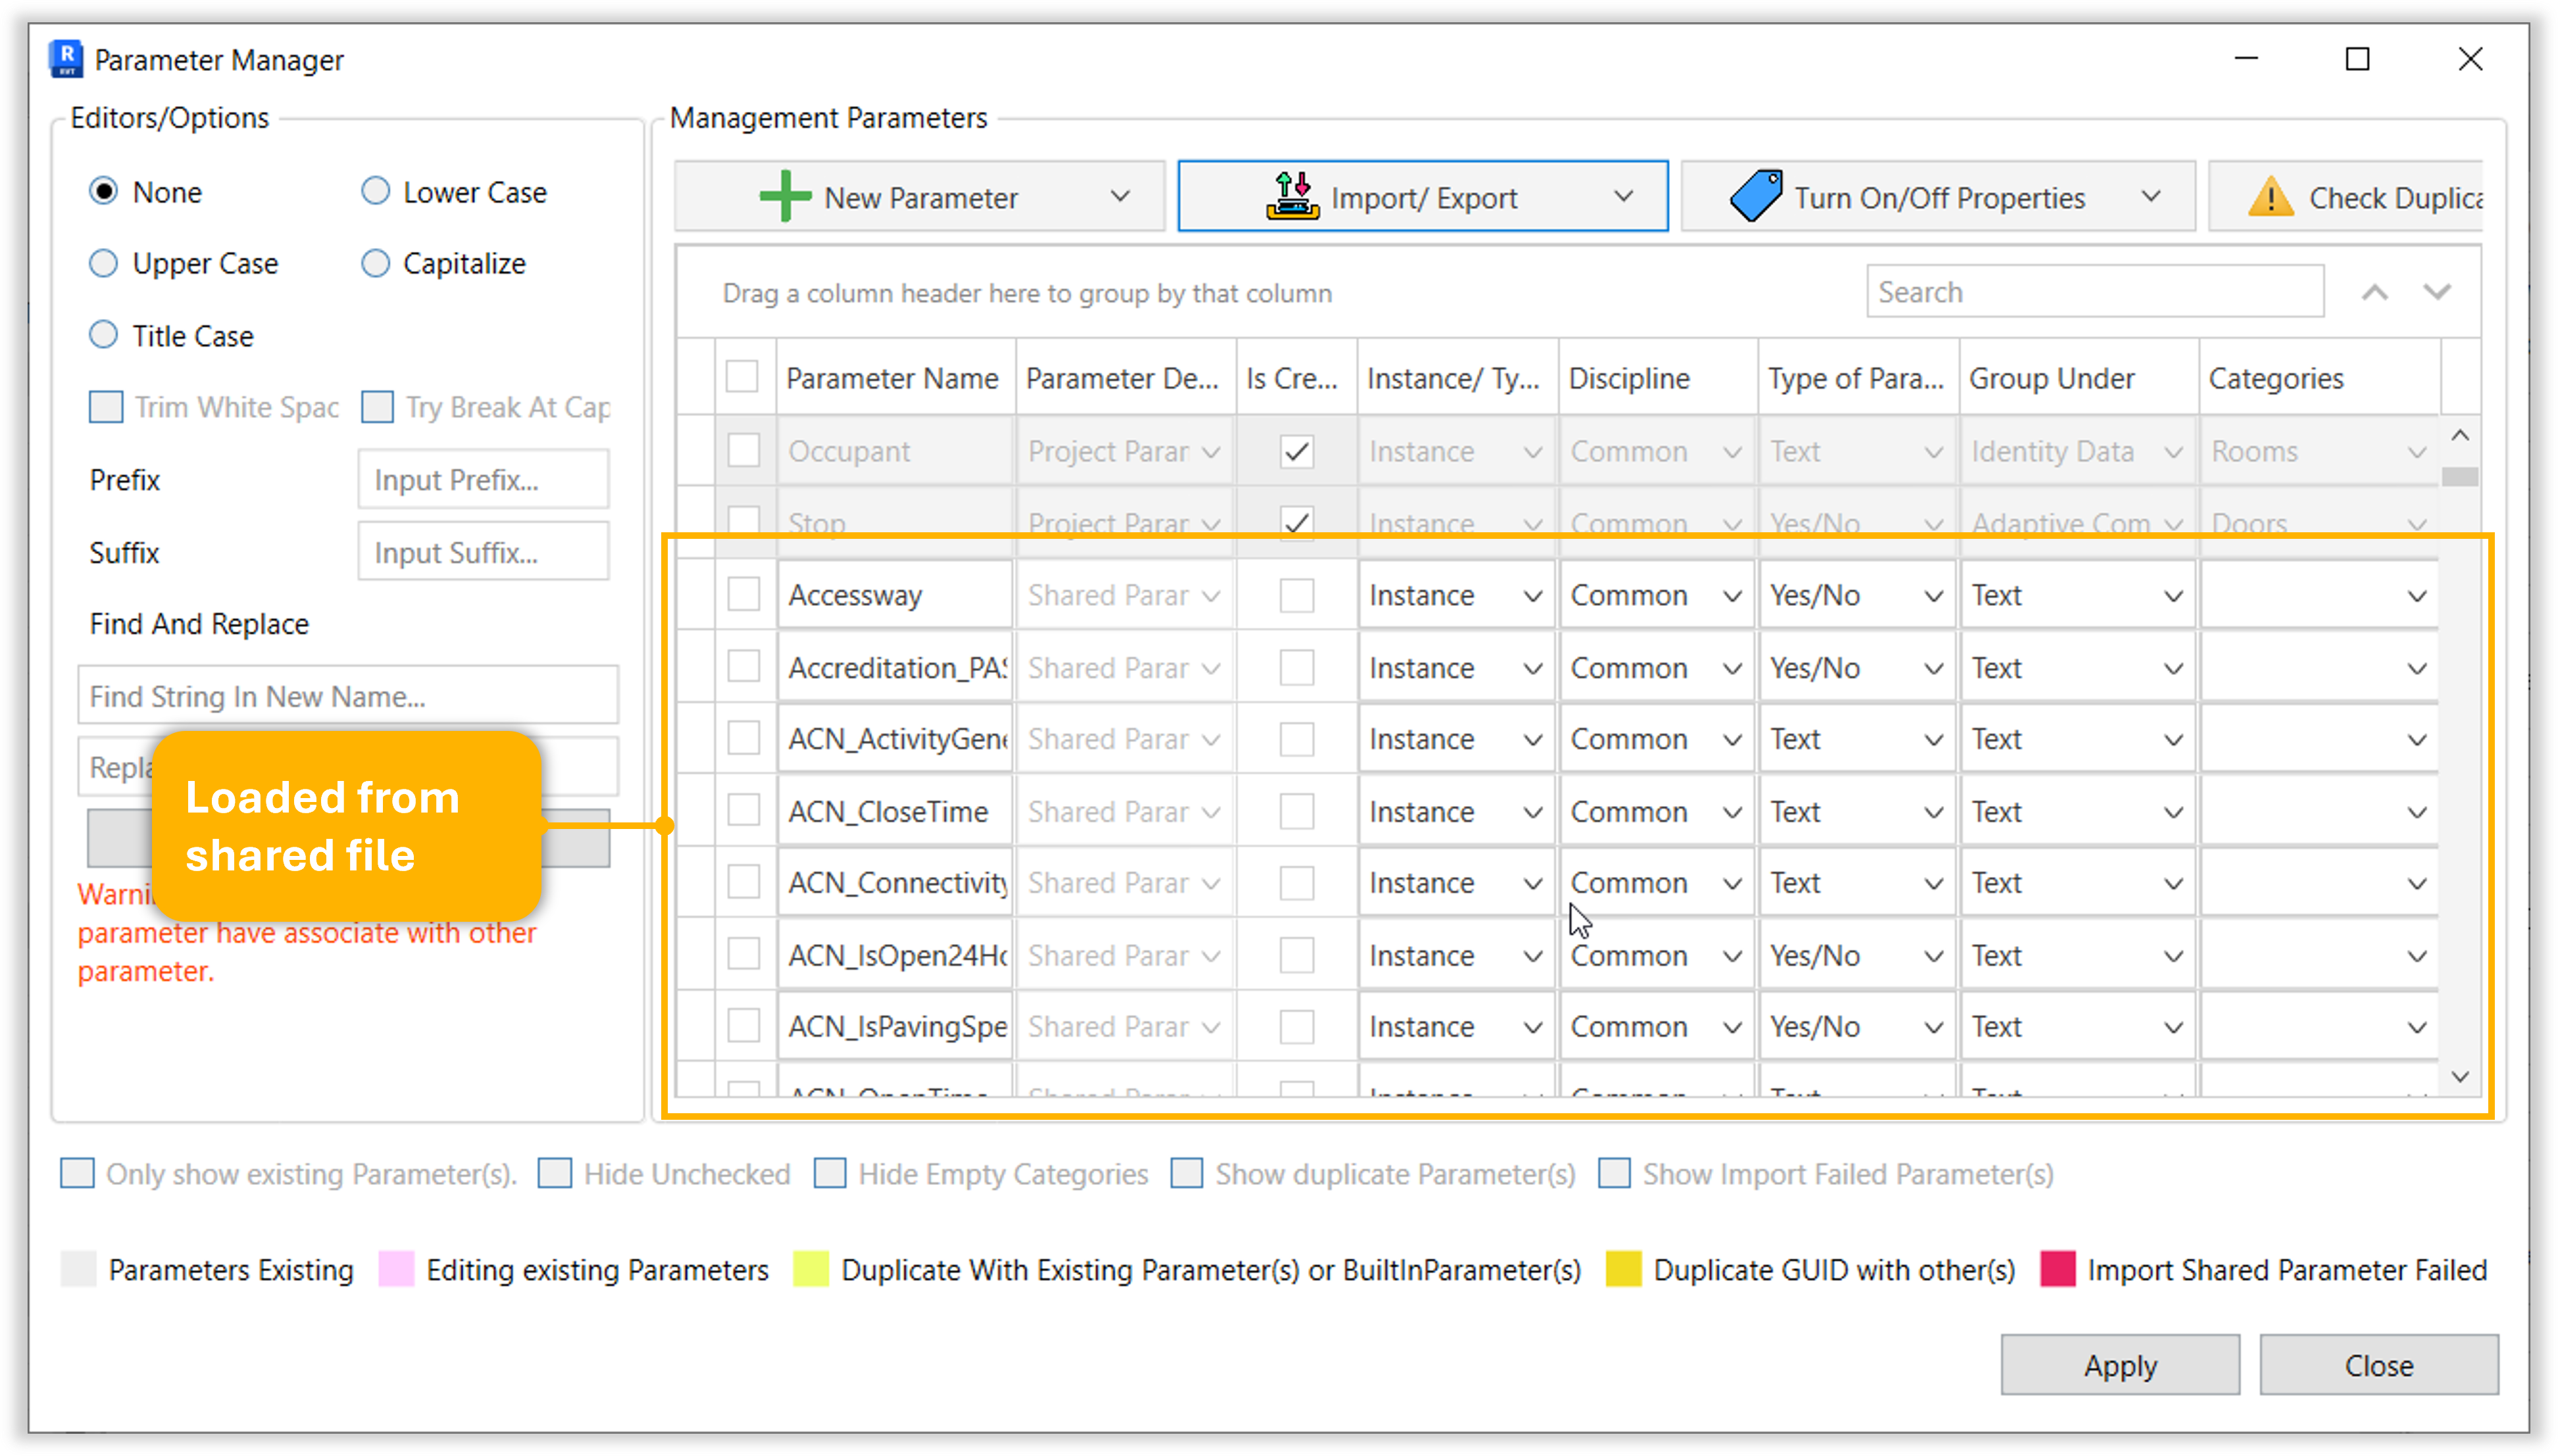Image resolution: width=2558 pixels, height=1456 pixels.
Task: Select the Upper Case radio option
Action: click(104, 264)
